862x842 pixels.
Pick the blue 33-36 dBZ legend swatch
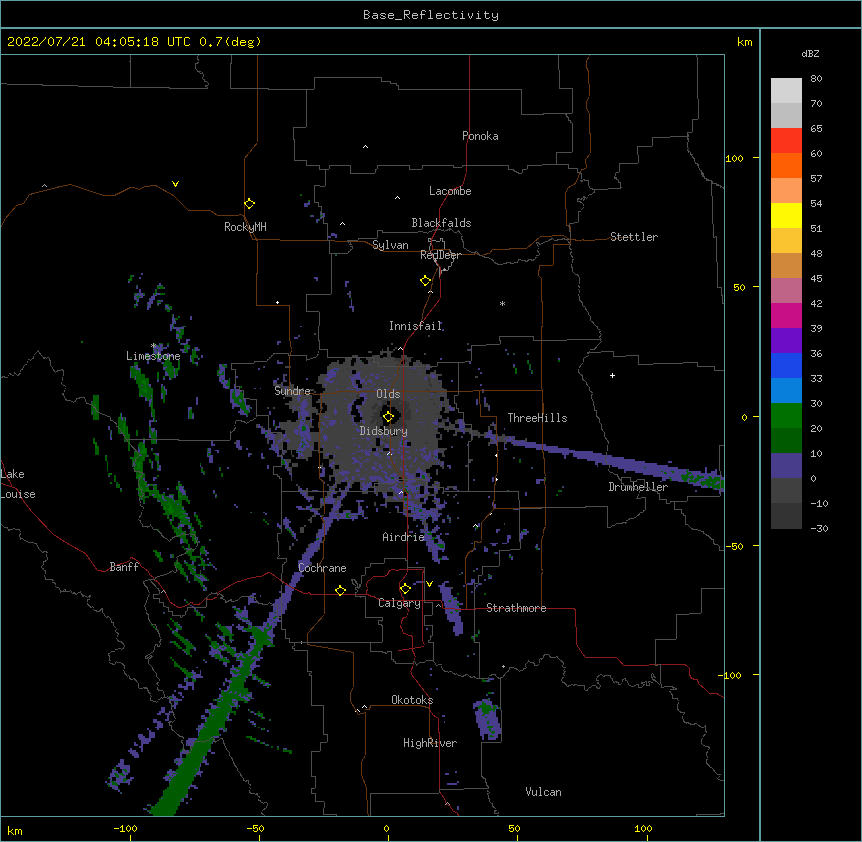coord(786,365)
